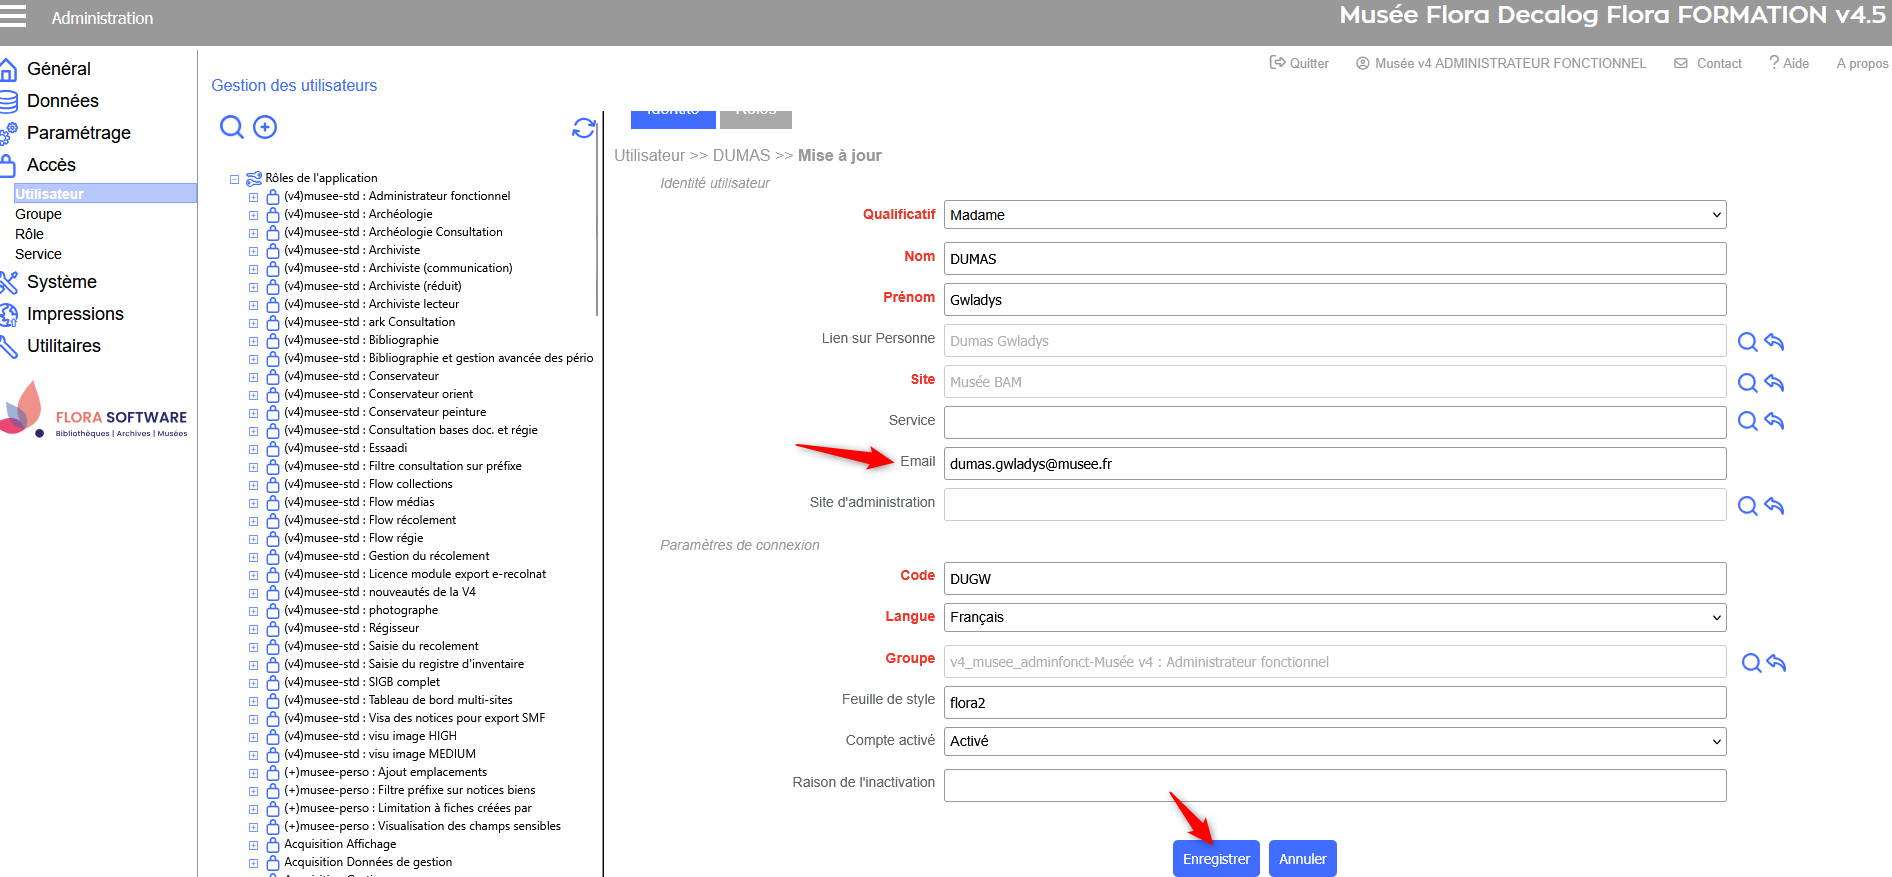Open Groupe in the Accès menu
The image size is (1892, 877).
click(38, 214)
